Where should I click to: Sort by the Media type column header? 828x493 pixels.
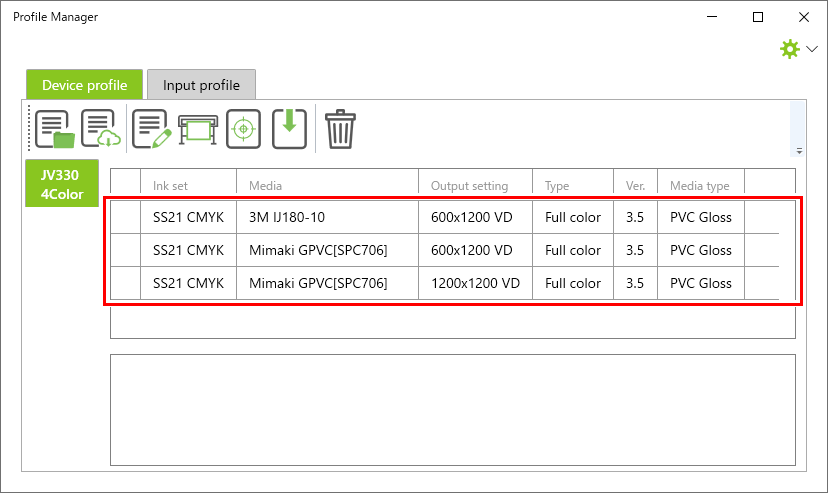pyautogui.click(x=699, y=185)
